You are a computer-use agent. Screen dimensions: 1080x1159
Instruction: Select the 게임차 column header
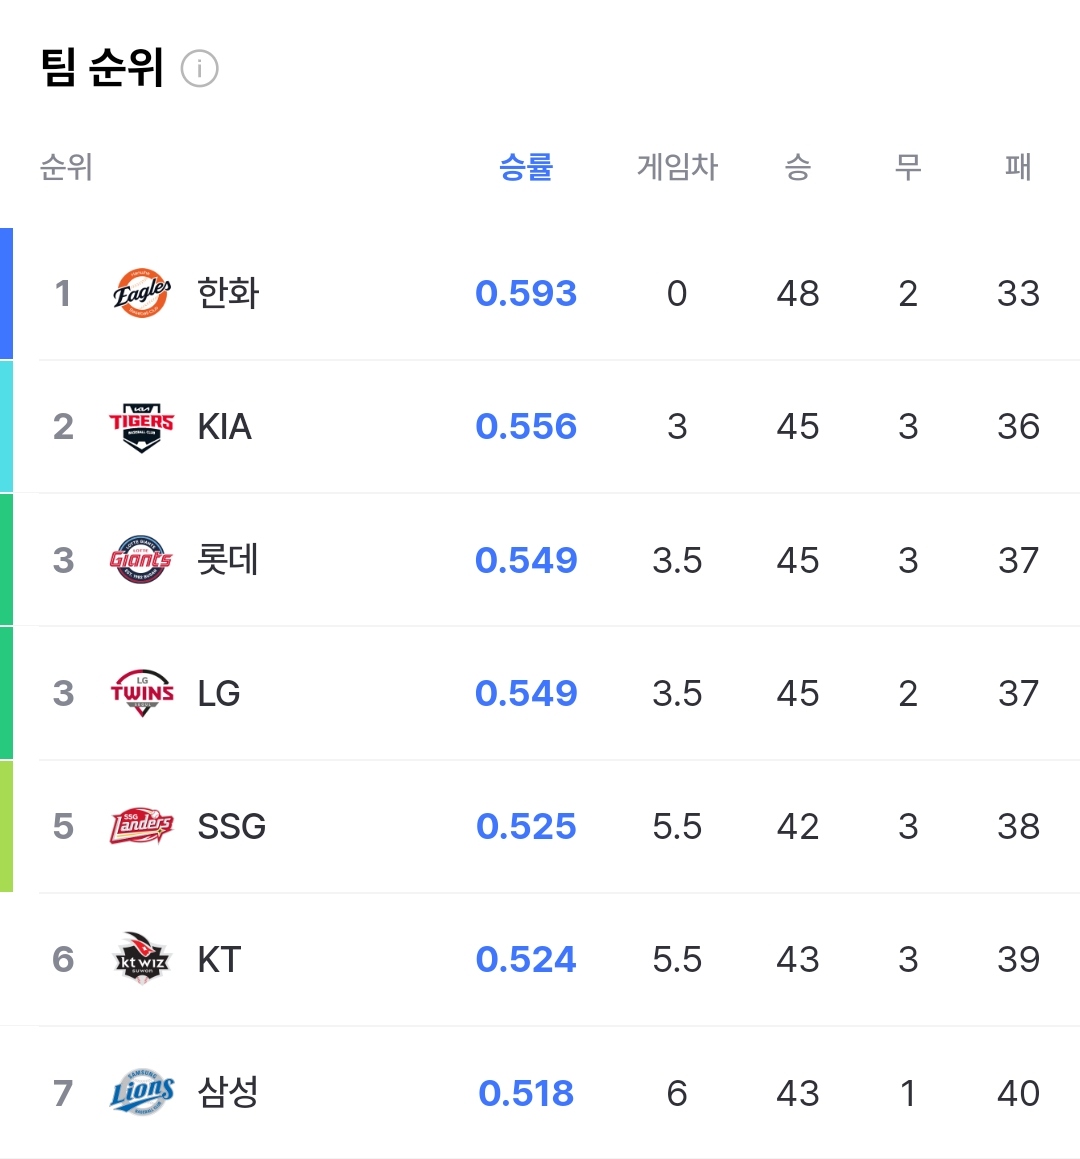(x=677, y=167)
